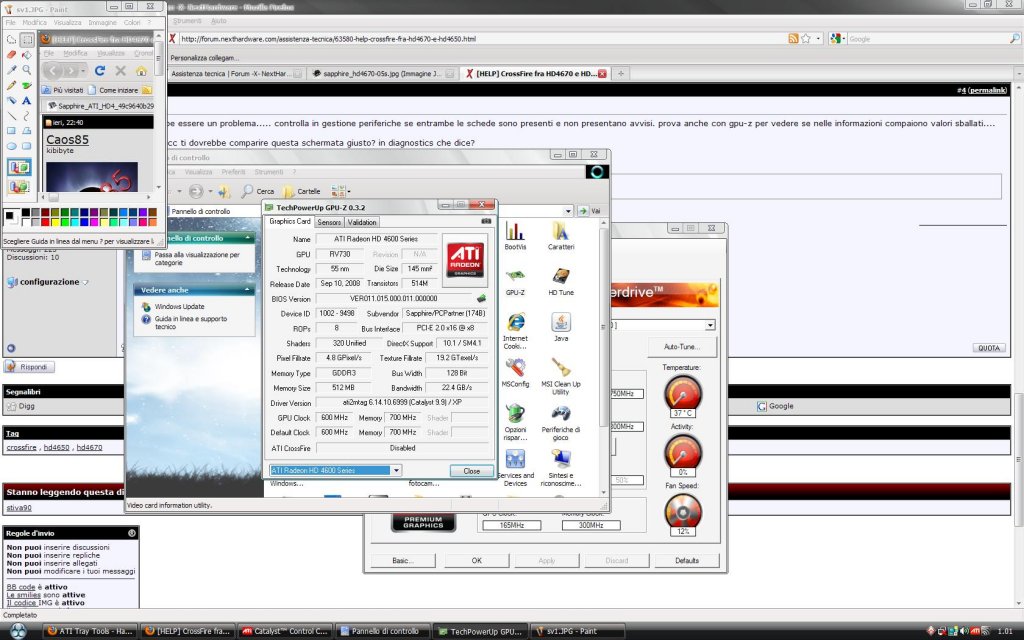Click OK in Catalyst Control Center
This screenshot has width=1024, height=640.
point(476,560)
